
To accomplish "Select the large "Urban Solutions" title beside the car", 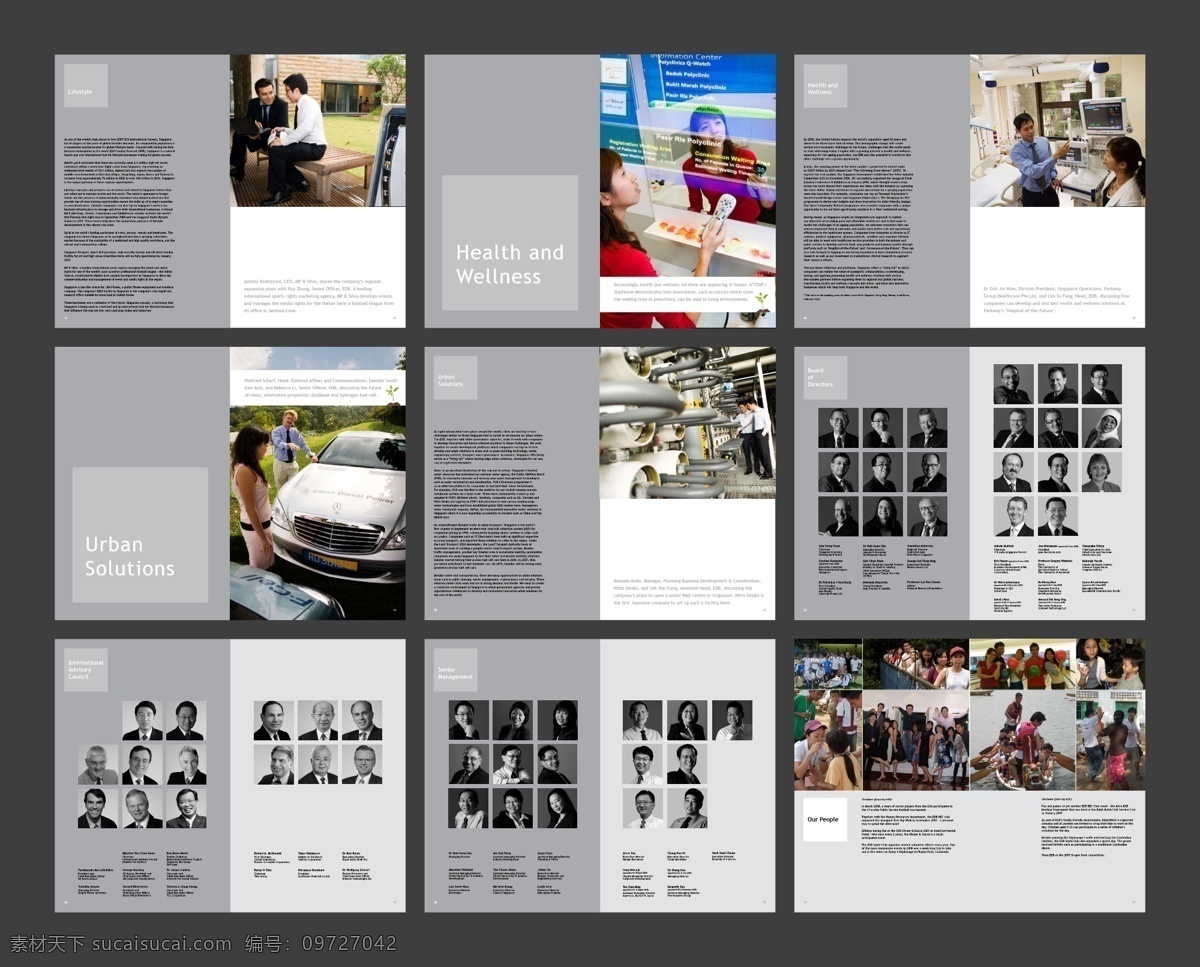I will tap(130, 556).
